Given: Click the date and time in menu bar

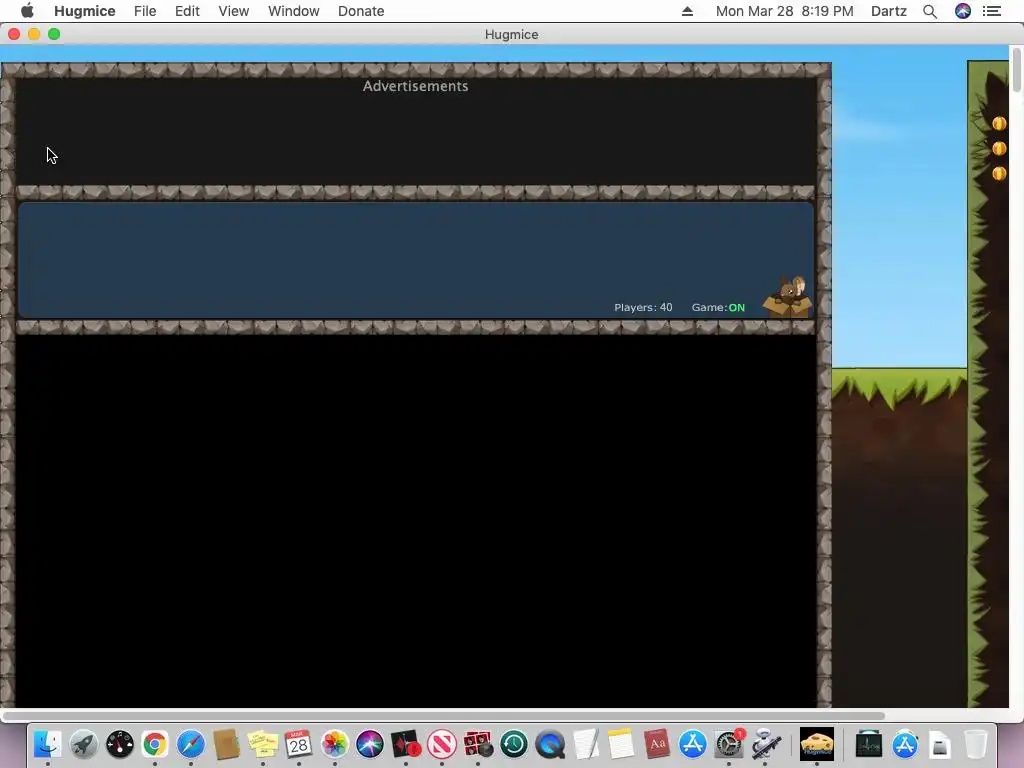Looking at the screenshot, I should tap(784, 11).
